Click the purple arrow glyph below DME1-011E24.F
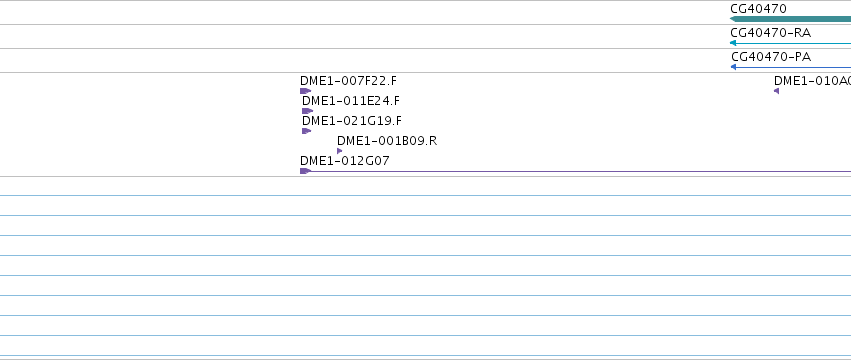The width and height of the screenshot is (851, 360). [308, 111]
